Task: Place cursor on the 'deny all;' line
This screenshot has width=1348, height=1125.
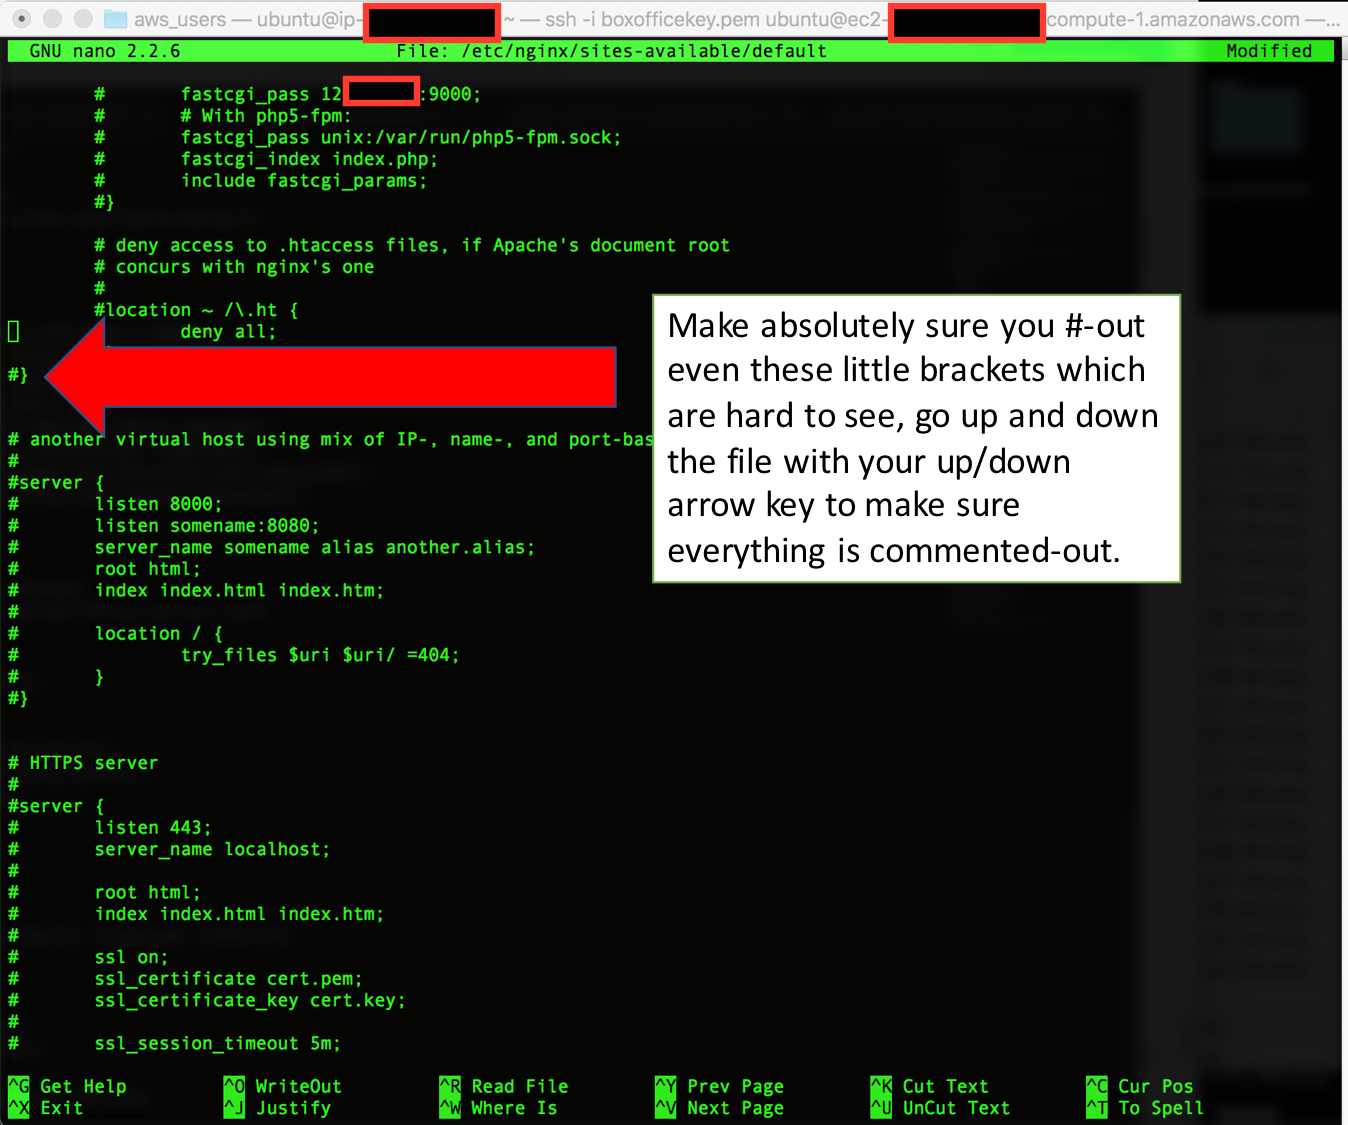Action: (228, 332)
